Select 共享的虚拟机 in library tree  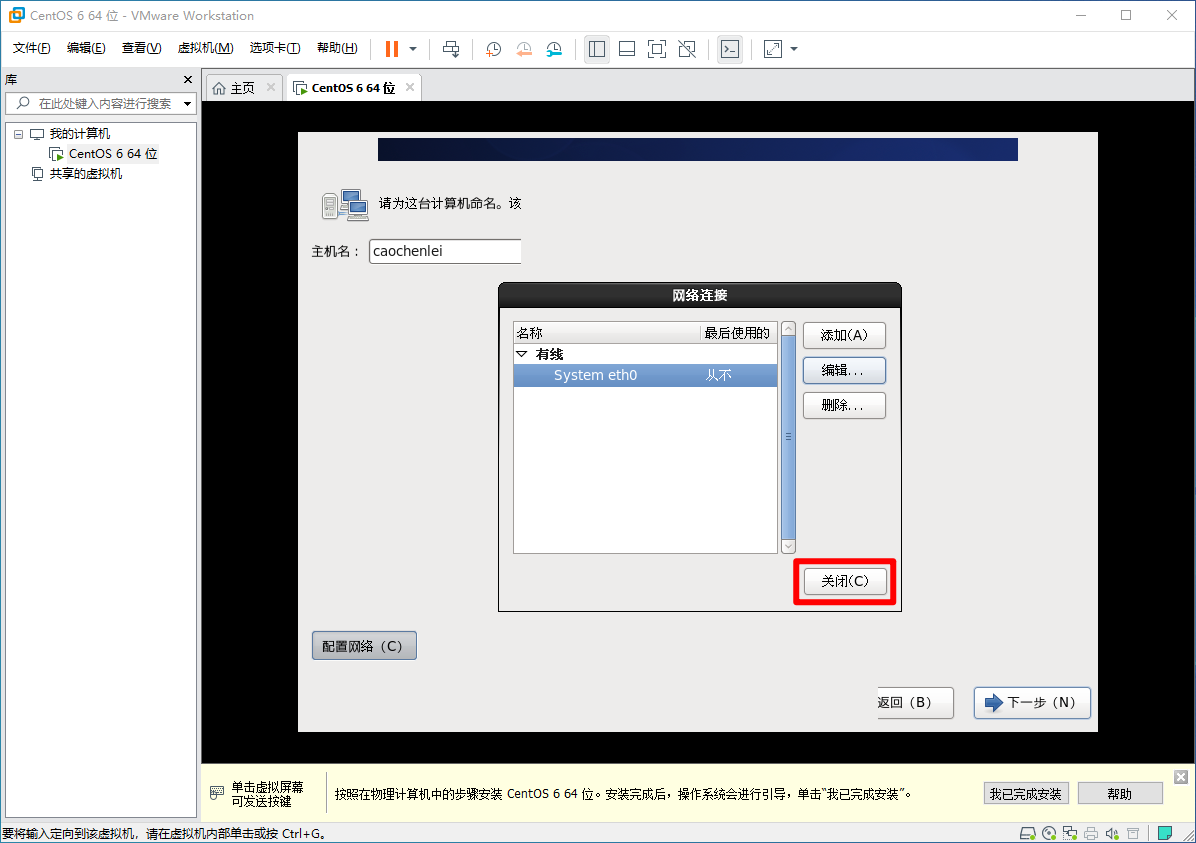click(x=85, y=174)
